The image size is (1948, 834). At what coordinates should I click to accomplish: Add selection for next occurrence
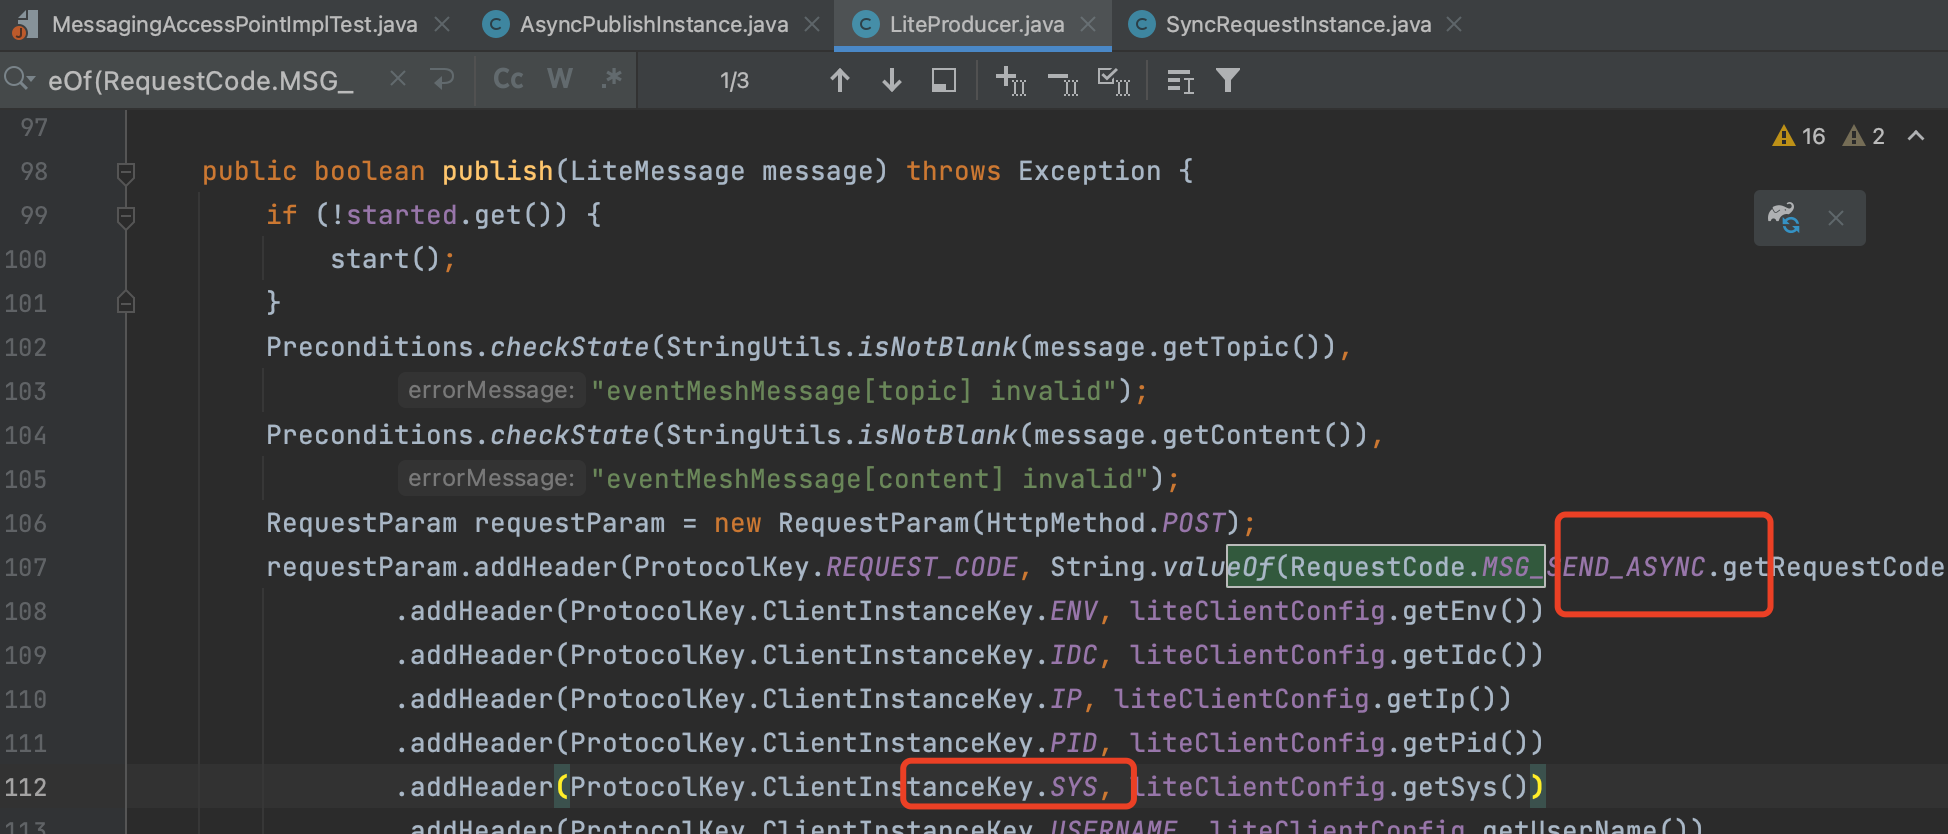1011,80
